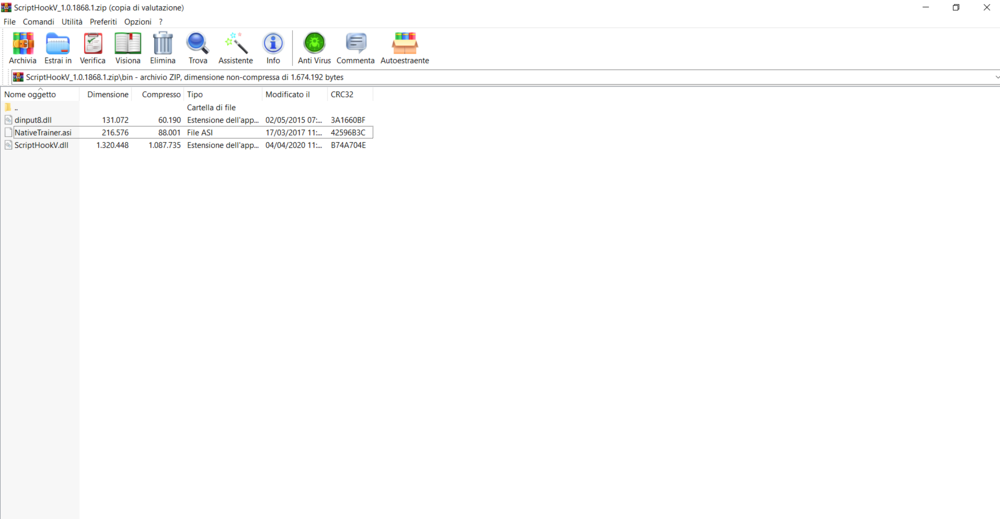Click the WinRAR icon in the address bar
Screen dimensions: 1000x519
(x=18, y=77)
